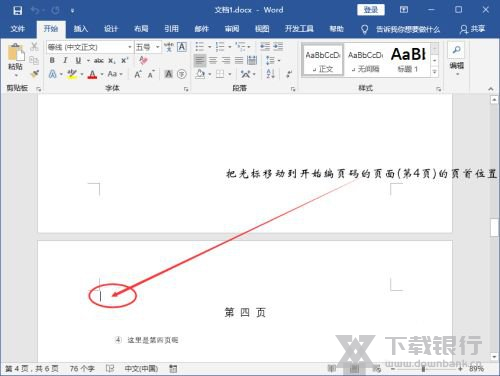Screen dimensions: 500x376
Task: Click the Numbering list icon
Action: click(220, 47)
